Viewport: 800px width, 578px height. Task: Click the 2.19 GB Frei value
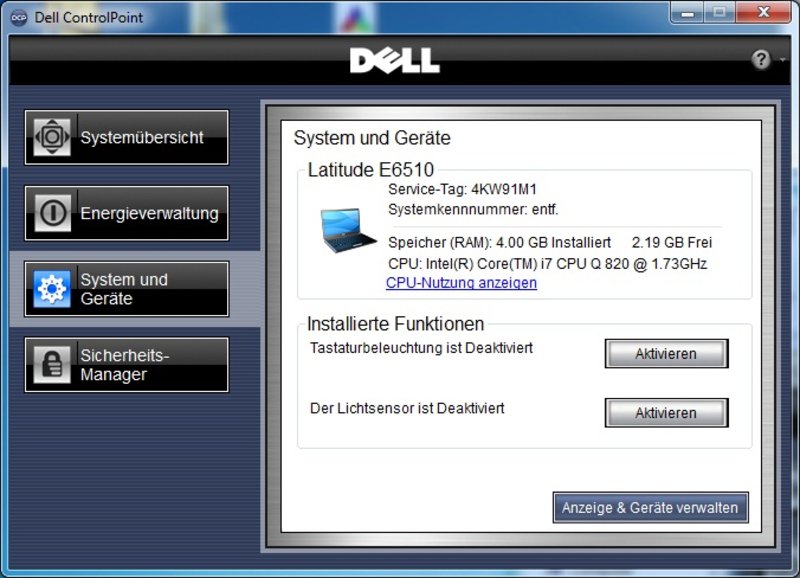pyautogui.click(x=672, y=242)
